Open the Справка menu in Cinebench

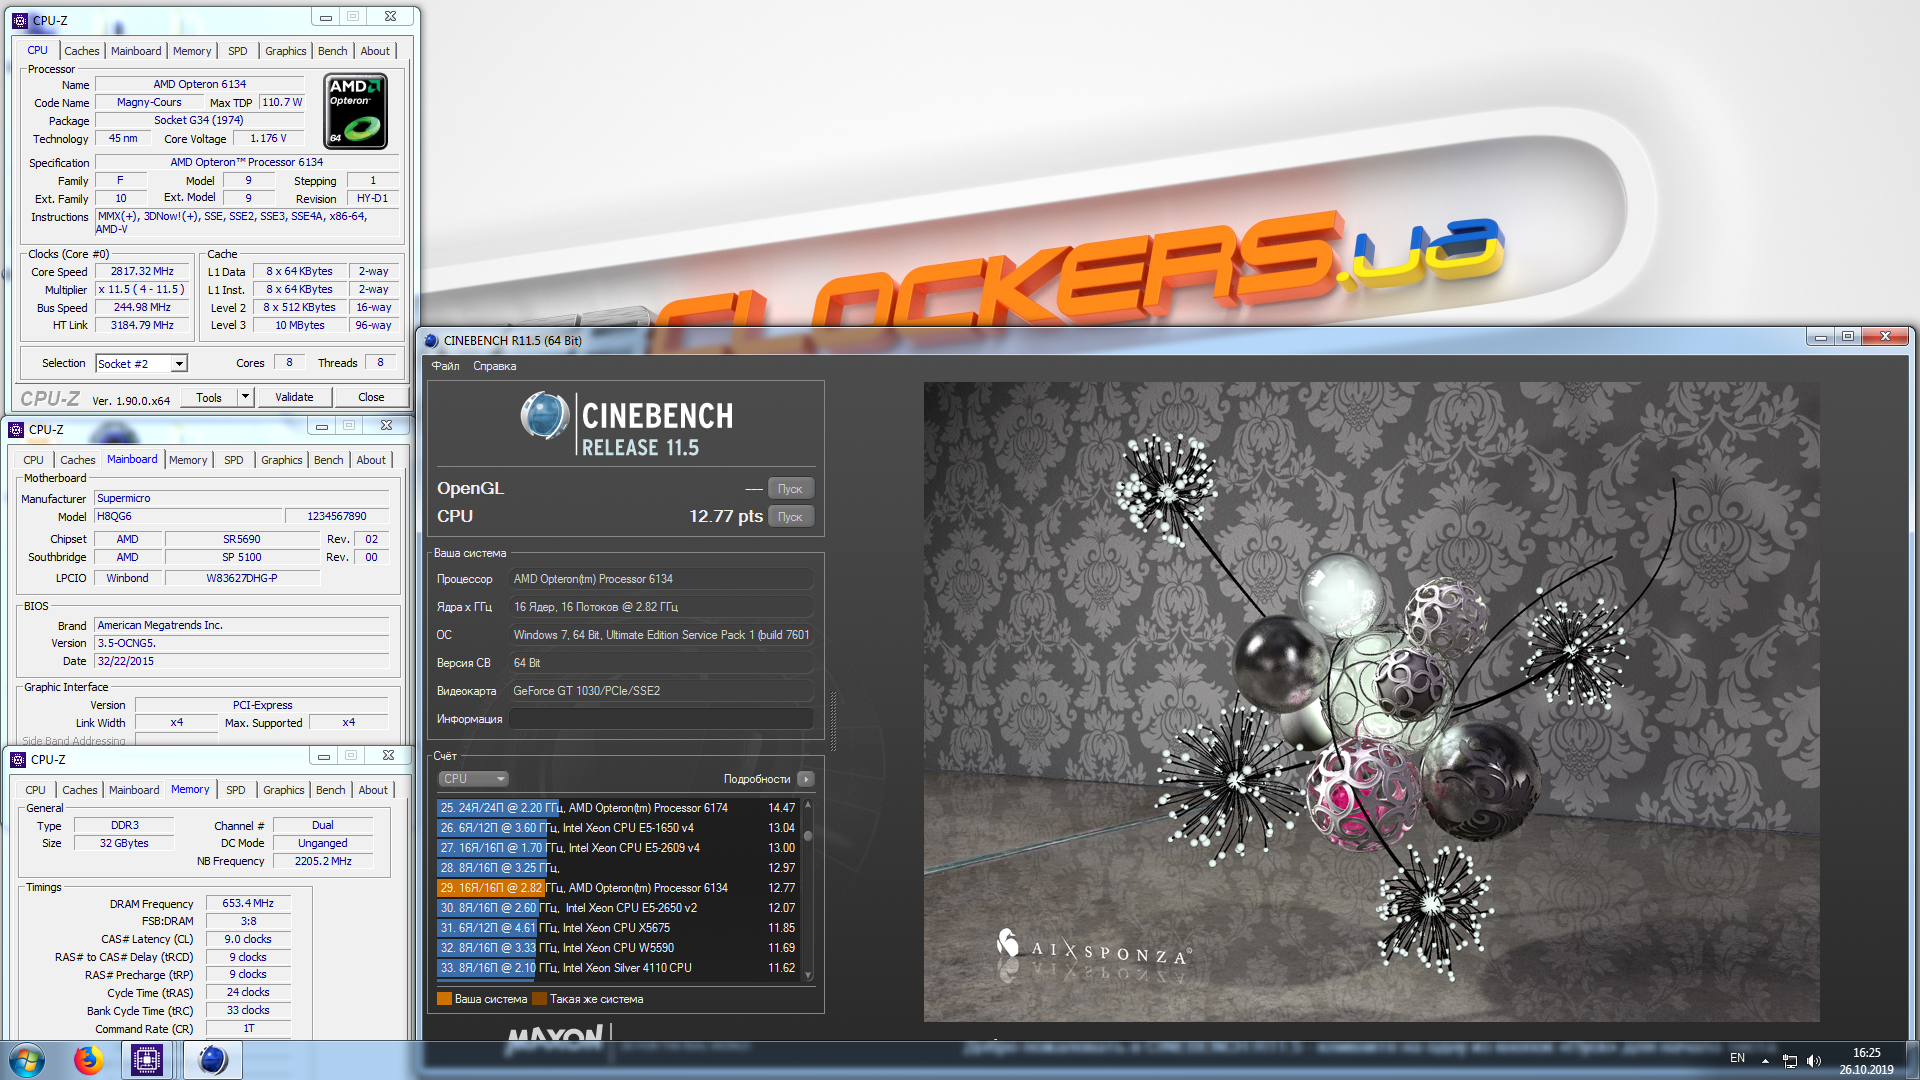coord(494,366)
